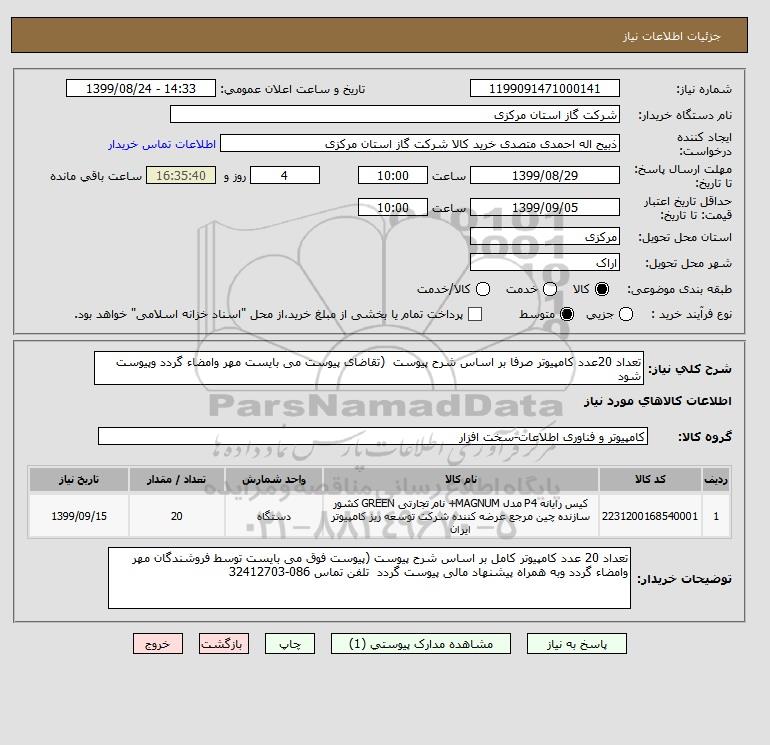770x745 pixels.
Task: Select the کالا/خدمت radio button
Action: [x=483, y=289]
